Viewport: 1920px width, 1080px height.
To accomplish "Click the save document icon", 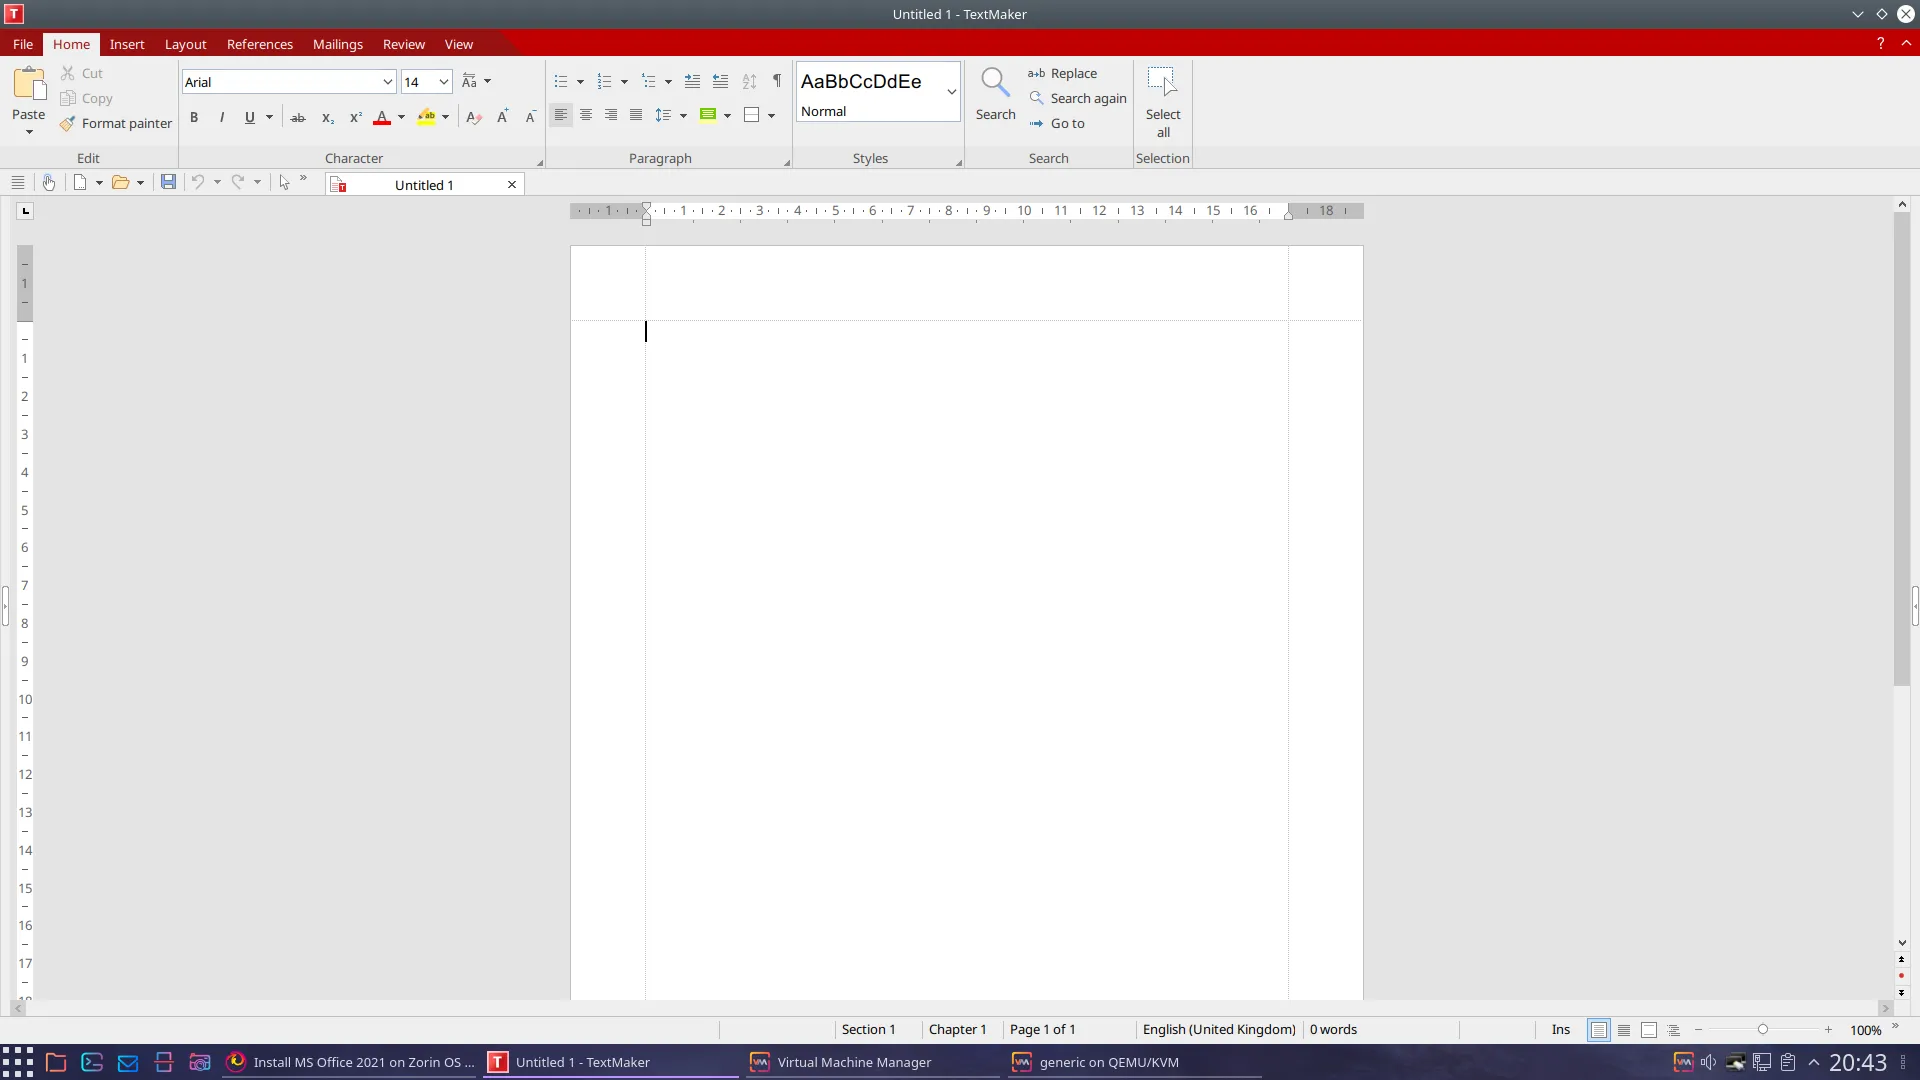I will pyautogui.click(x=168, y=182).
